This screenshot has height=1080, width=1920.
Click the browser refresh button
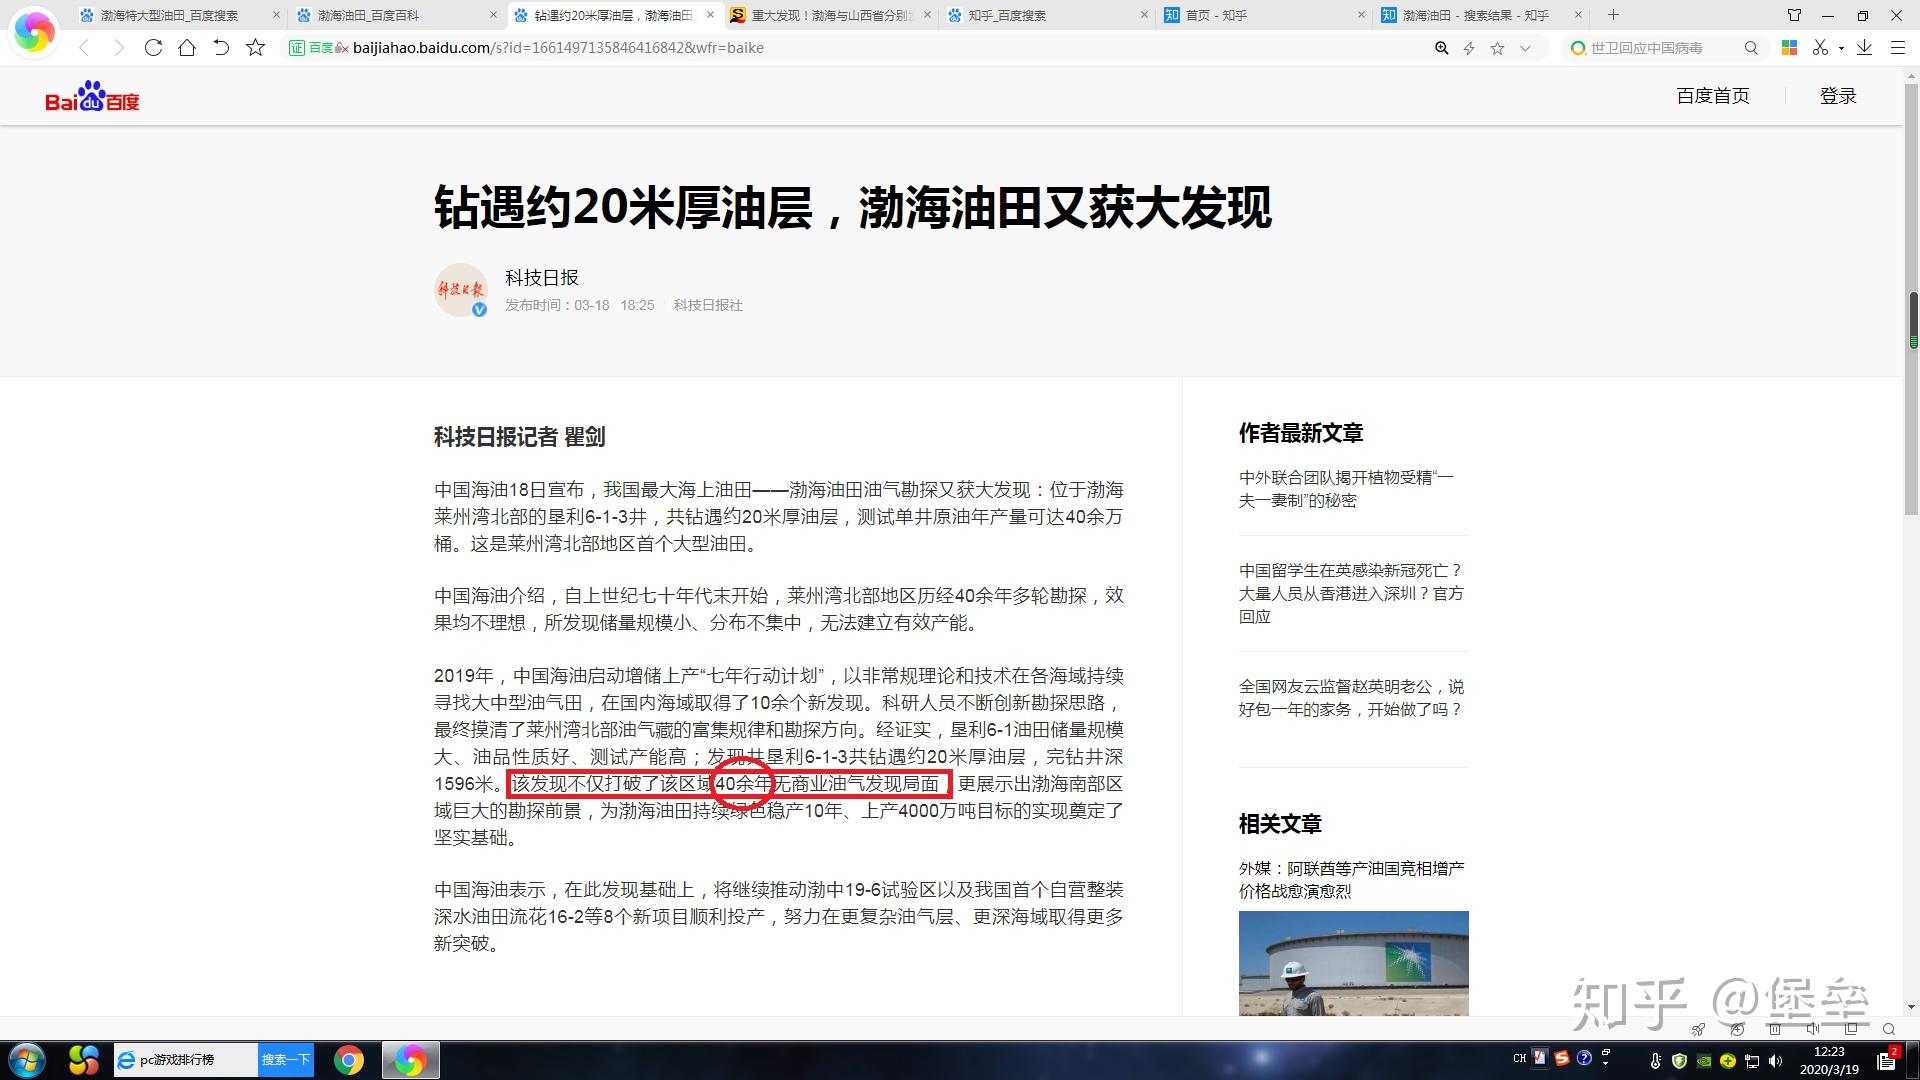click(x=153, y=47)
